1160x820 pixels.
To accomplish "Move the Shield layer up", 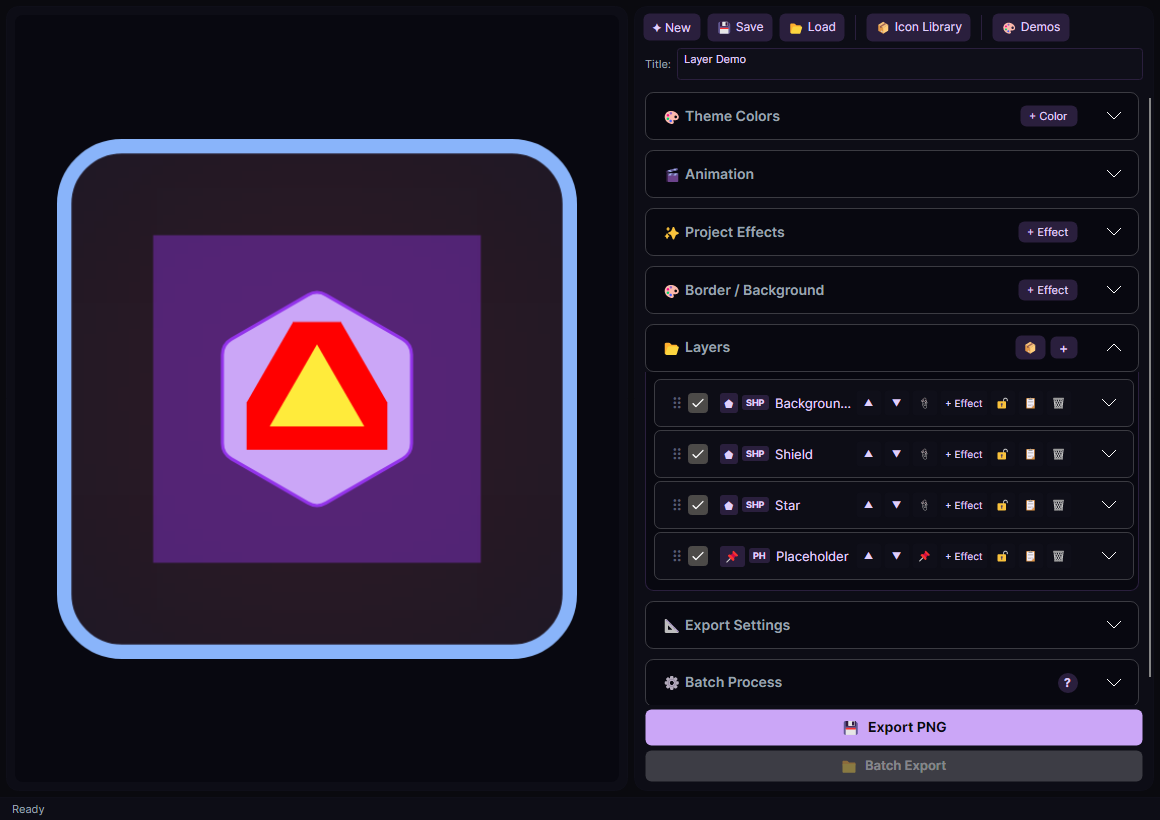I will [868, 454].
